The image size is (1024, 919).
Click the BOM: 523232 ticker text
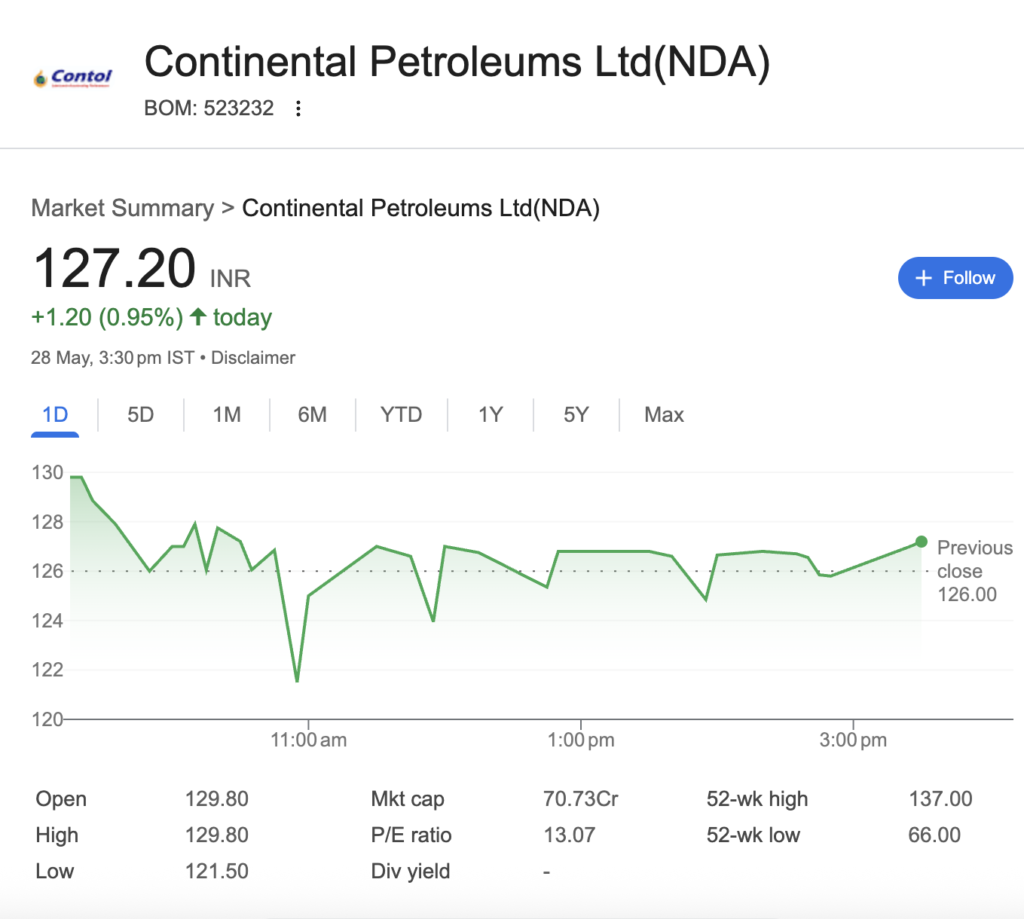point(209,108)
